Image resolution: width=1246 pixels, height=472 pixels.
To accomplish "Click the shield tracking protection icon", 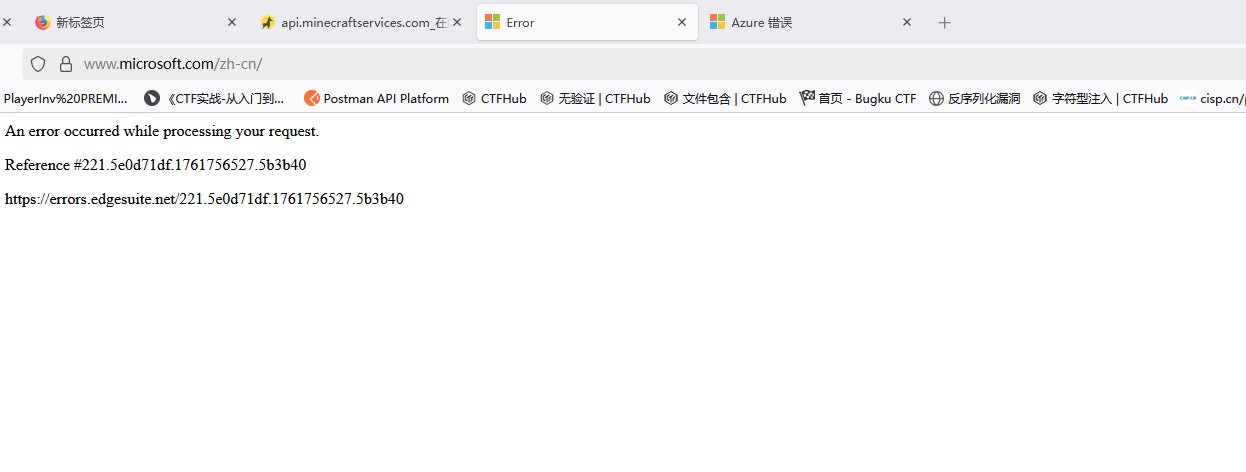I will [38, 64].
